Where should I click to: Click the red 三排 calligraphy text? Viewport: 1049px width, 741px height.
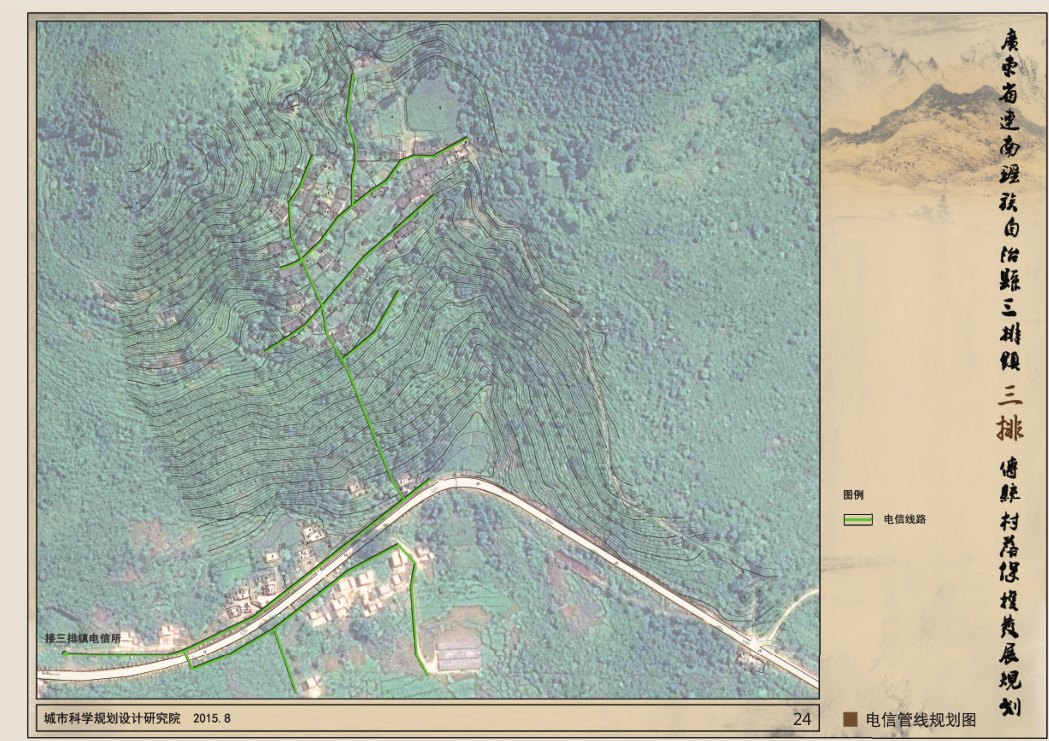click(x=1008, y=418)
